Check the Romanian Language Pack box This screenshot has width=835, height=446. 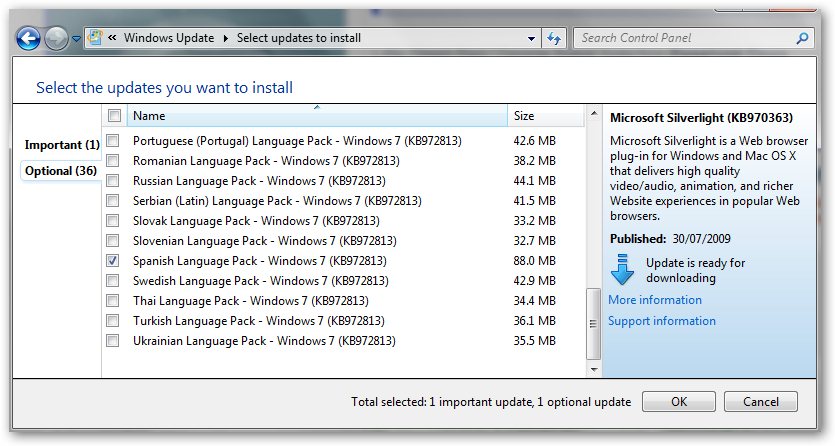[x=112, y=161]
